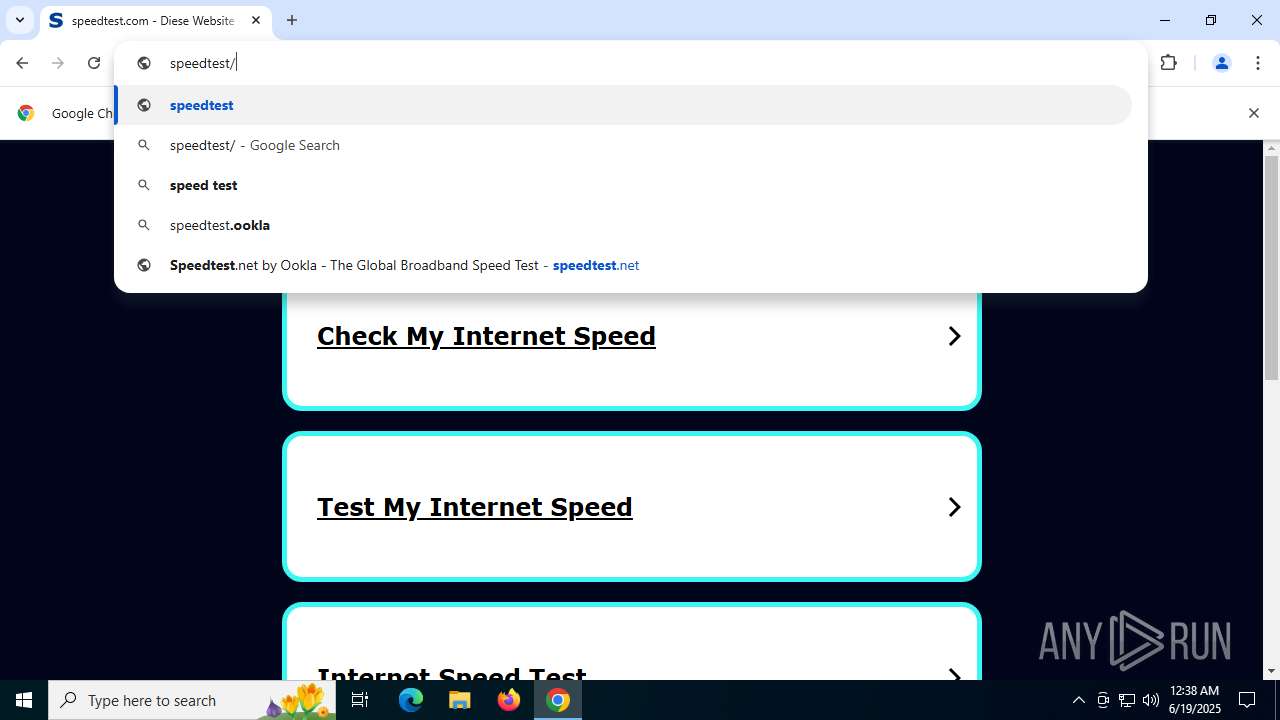Select the Chrome taskbar icon
The image size is (1280, 720).
pyautogui.click(x=558, y=700)
